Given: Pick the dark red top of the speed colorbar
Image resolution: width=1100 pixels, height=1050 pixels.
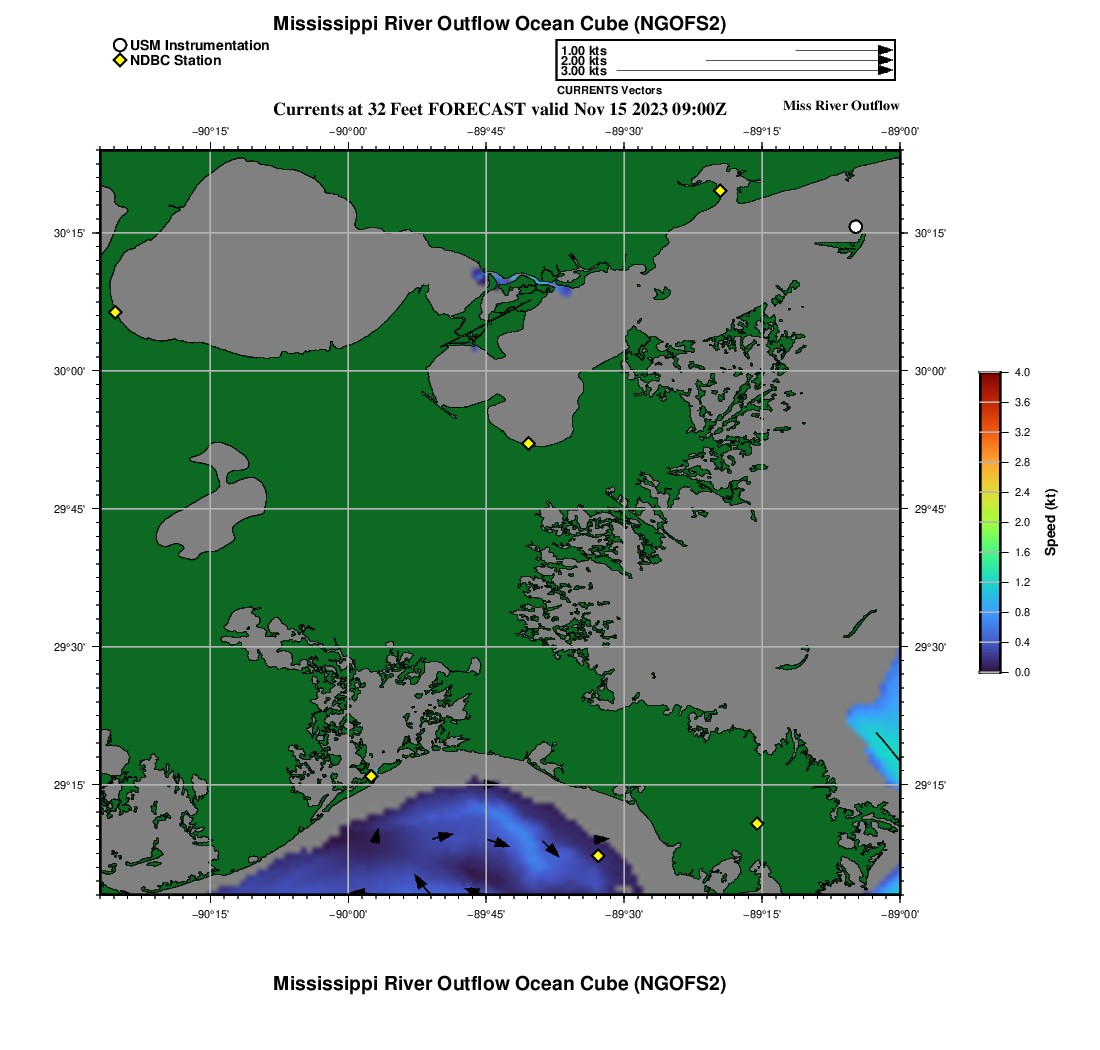Looking at the screenshot, I should point(989,377).
